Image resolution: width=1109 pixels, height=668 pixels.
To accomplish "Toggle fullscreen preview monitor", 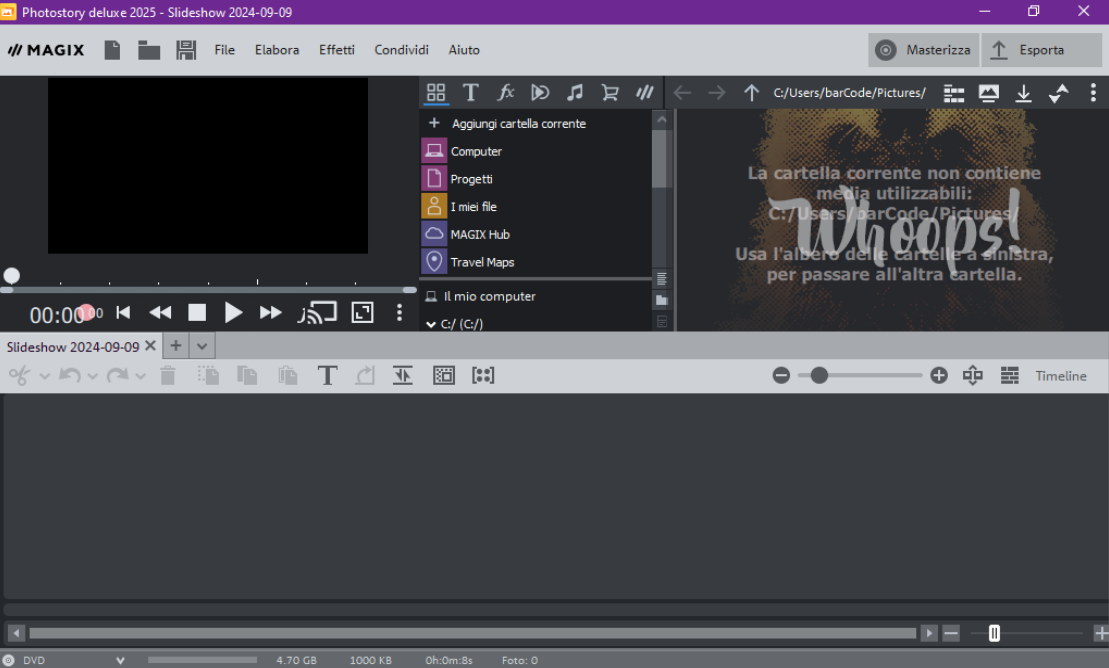I will [x=362, y=313].
